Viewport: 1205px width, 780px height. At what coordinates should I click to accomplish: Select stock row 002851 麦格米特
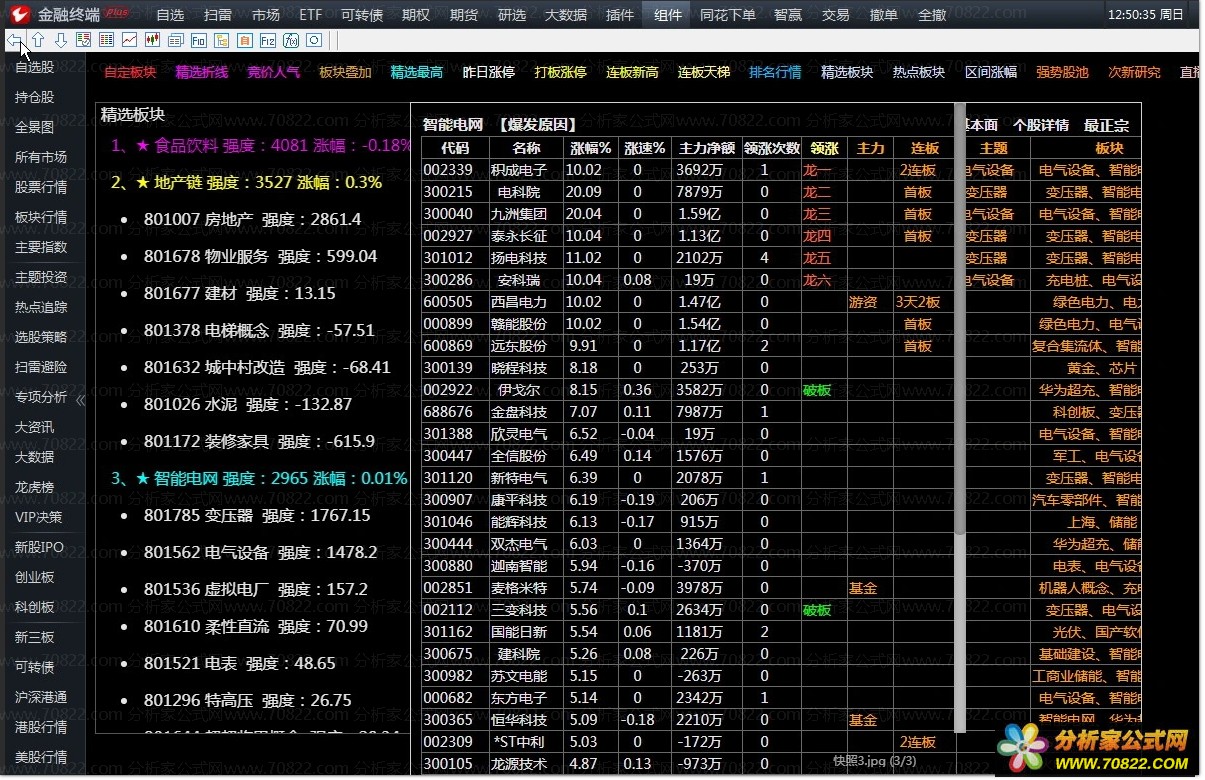tap(688, 588)
